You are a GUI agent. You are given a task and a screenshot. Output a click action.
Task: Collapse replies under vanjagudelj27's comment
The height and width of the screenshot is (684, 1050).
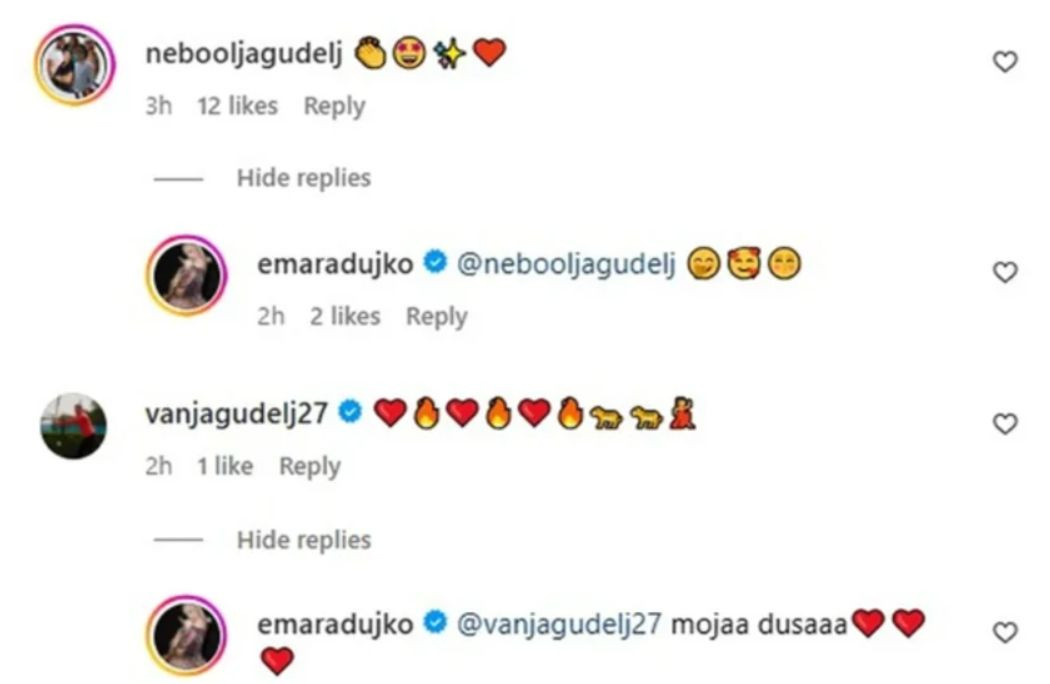(303, 539)
